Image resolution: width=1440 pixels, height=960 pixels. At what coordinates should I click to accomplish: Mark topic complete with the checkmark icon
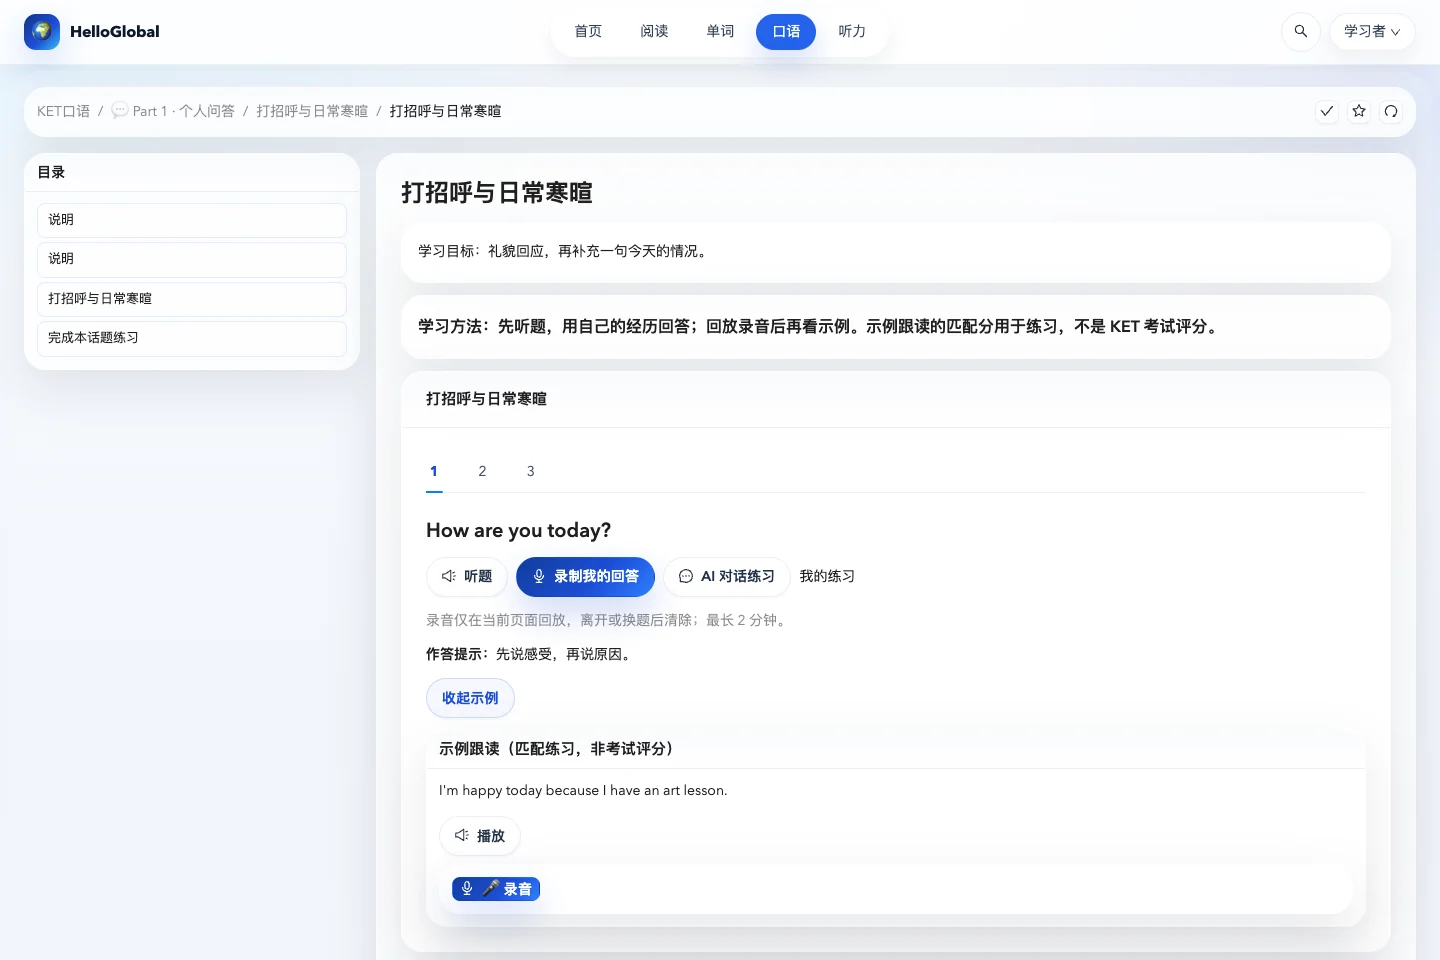[1327, 111]
